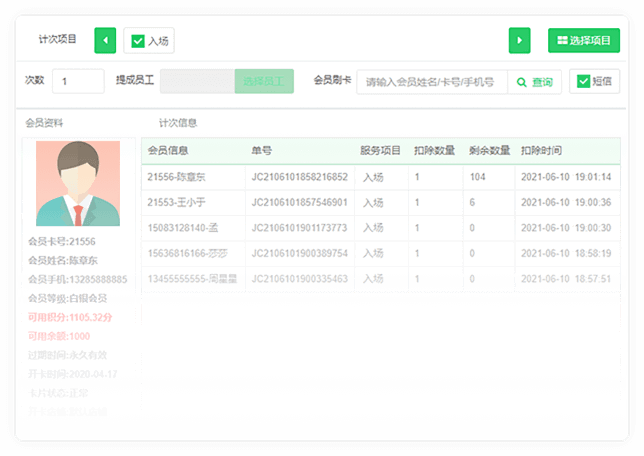Image resolution: width=644 pixels, height=456 pixels.
Task: Click the 选择员工 button
Action: pyautogui.click(x=264, y=81)
